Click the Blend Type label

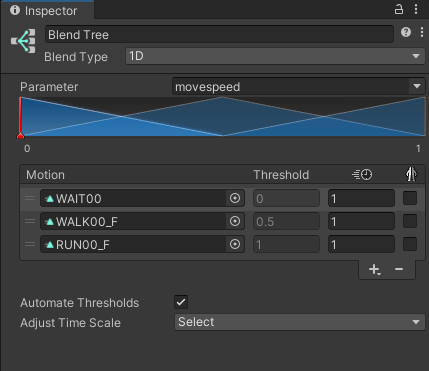[x=76, y=57]
